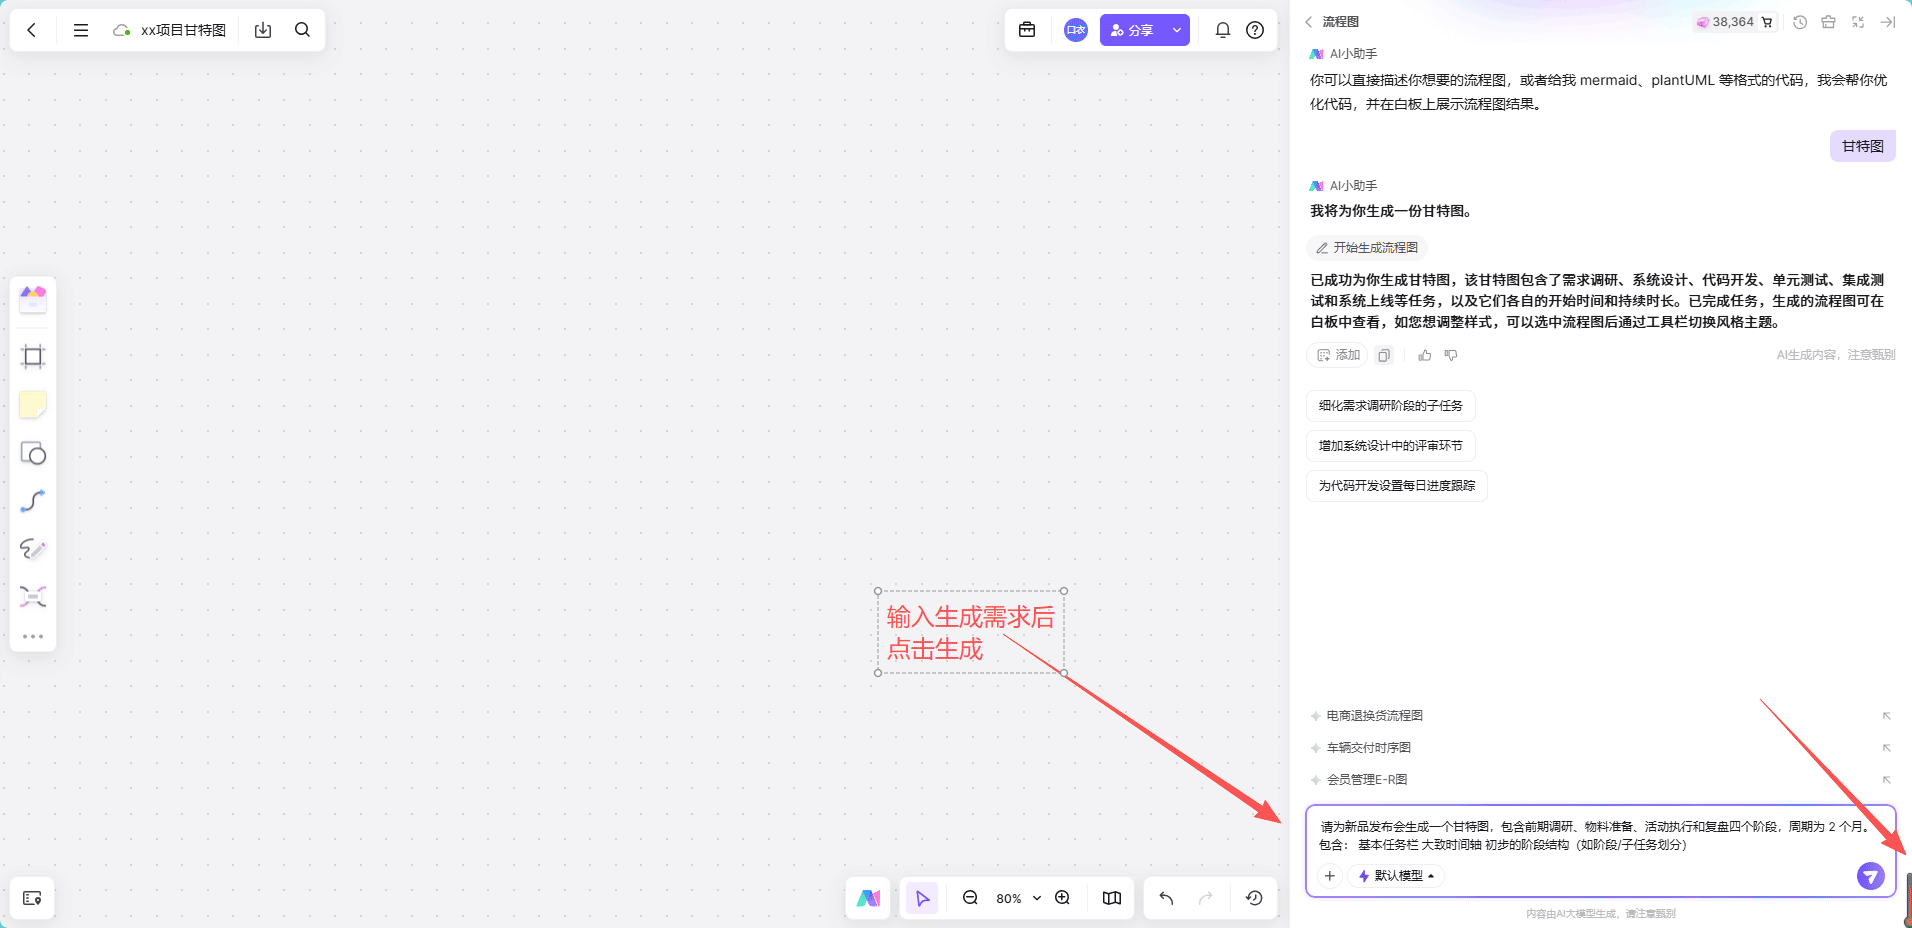Select the frame tool in left toolbar
The width and height of the screenshot is (1912, 928).
point(33,356)
